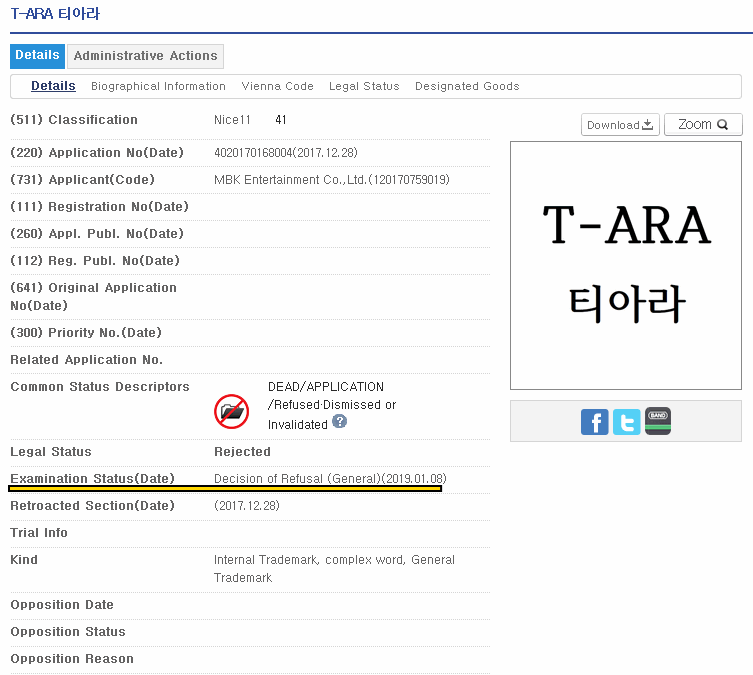Click the T-ARA 티아라 page title
Viewport: 753px width, 675px height.
tap(55, 14)
